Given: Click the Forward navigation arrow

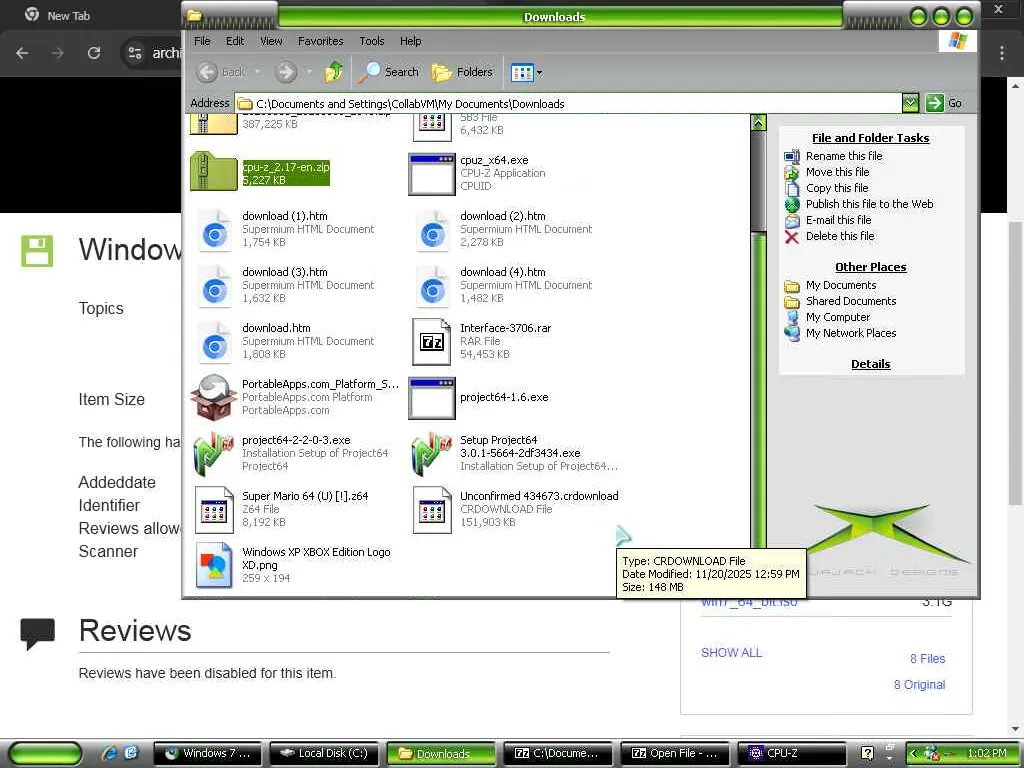Looking at the screenshot, I should [x=285, y=72].
